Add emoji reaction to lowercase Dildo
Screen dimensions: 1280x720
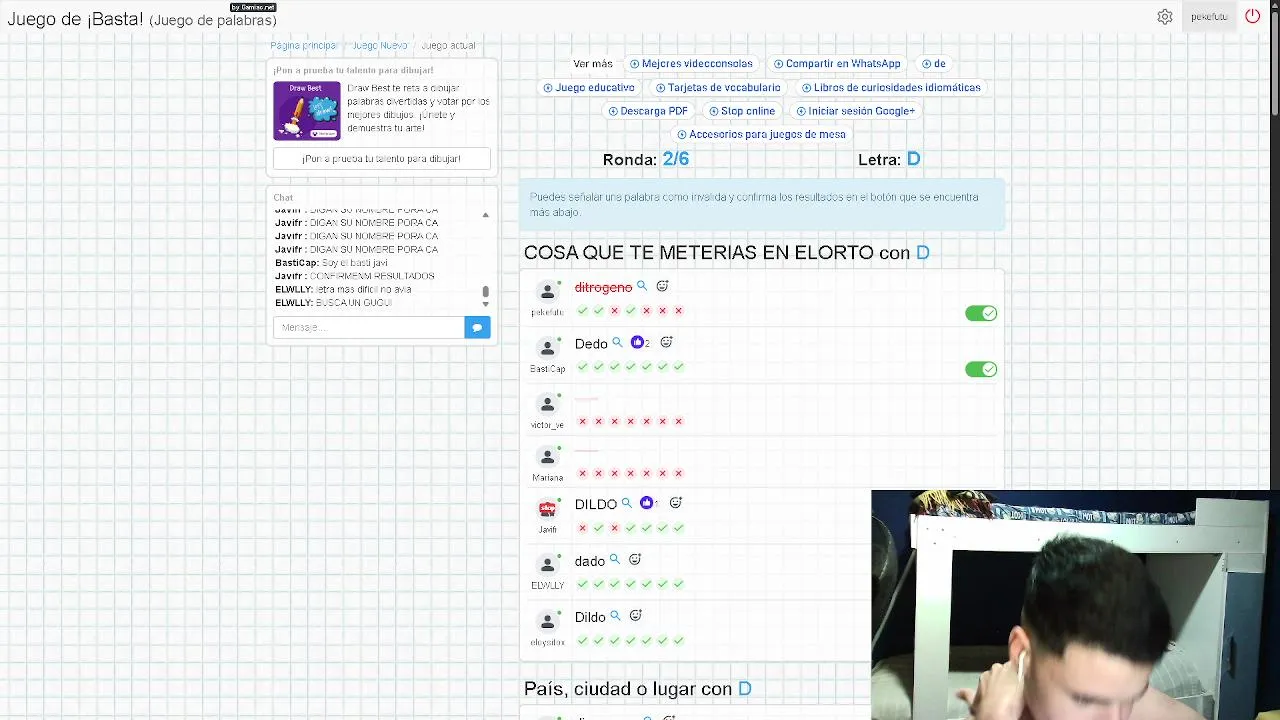pyautogui.click(x=635, y=616)
